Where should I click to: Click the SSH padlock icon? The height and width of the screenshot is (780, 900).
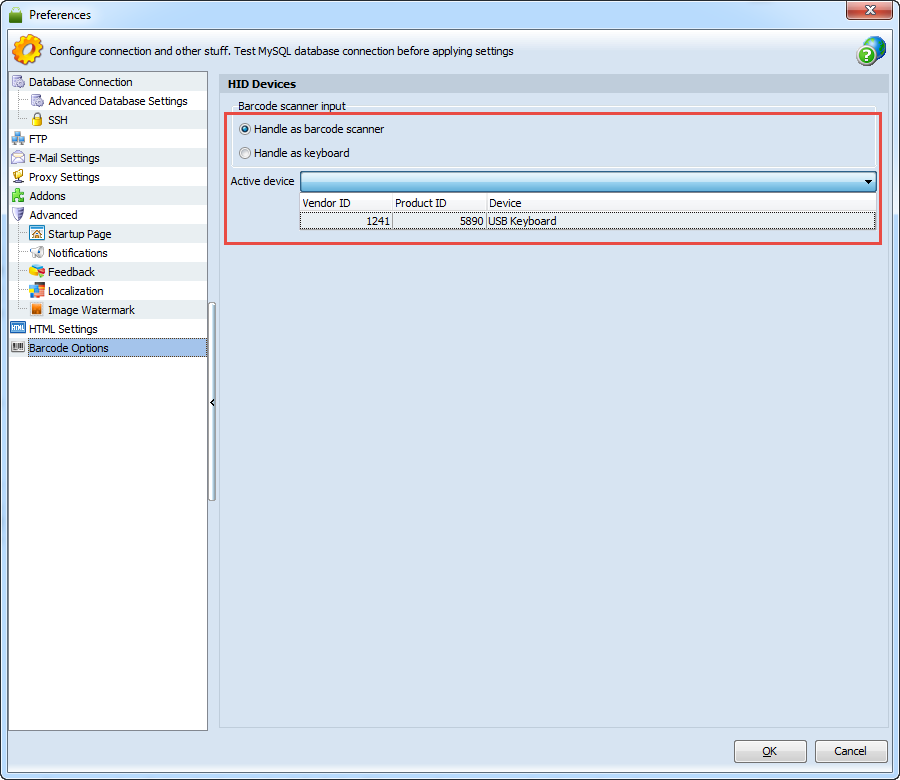click(x=37, y=119)
